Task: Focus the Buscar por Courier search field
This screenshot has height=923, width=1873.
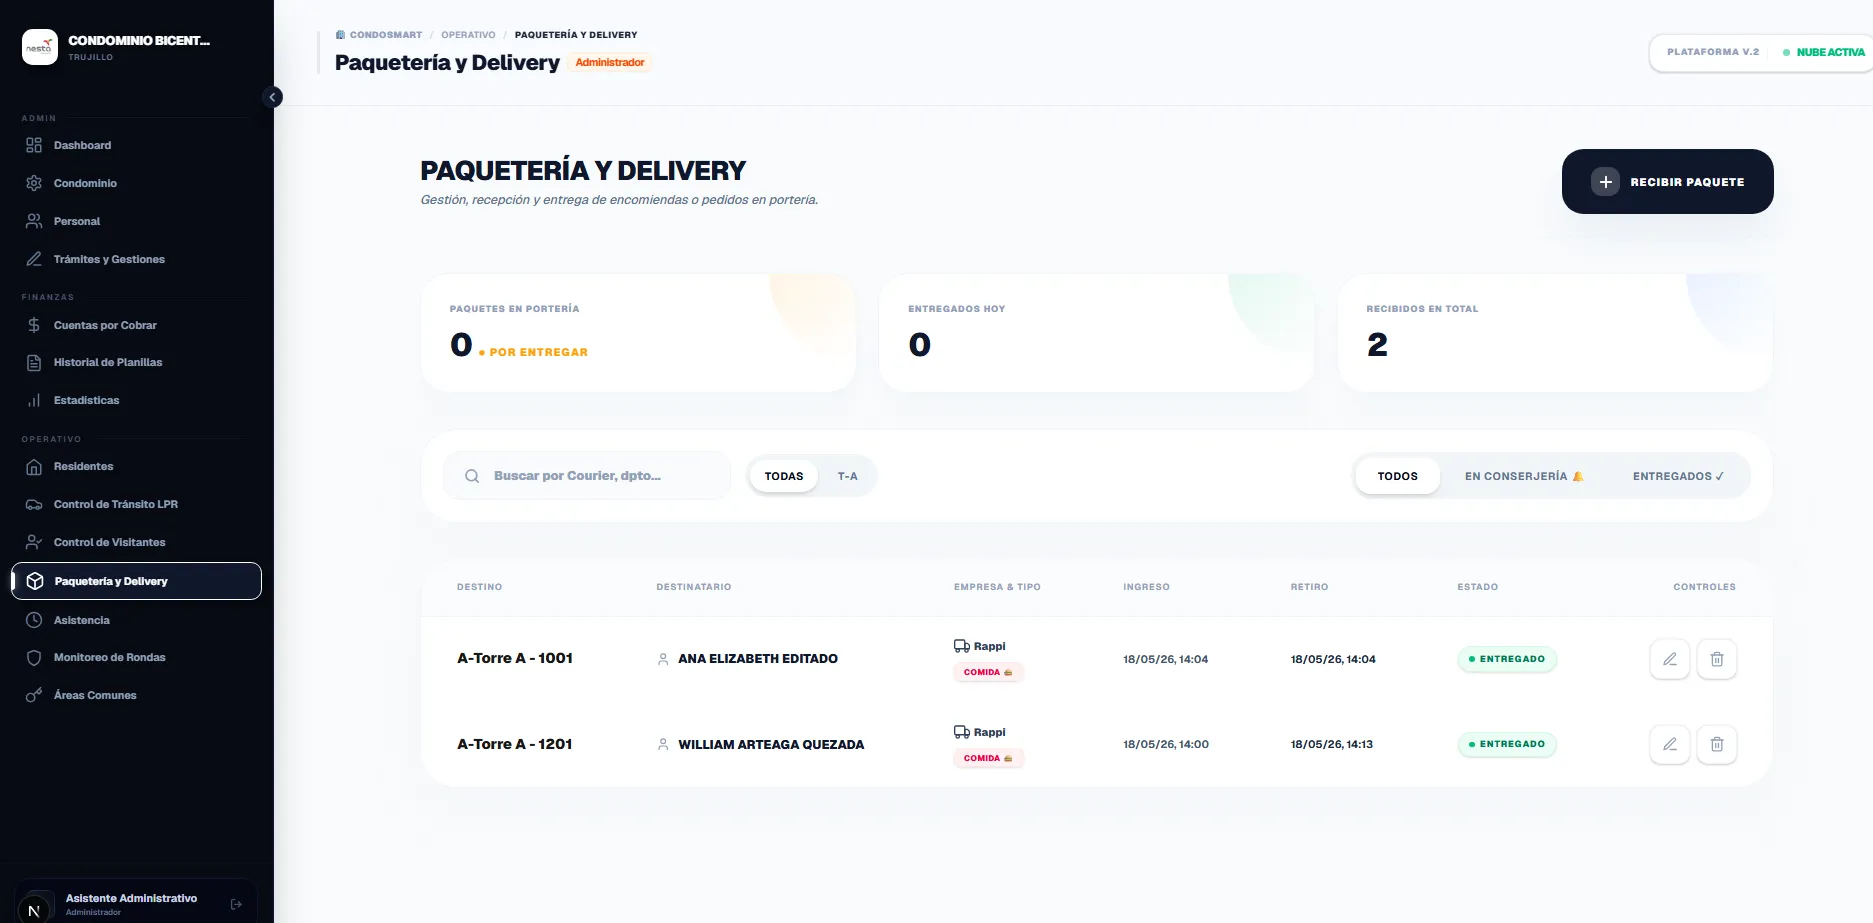Action: click(x=587, y=476)
